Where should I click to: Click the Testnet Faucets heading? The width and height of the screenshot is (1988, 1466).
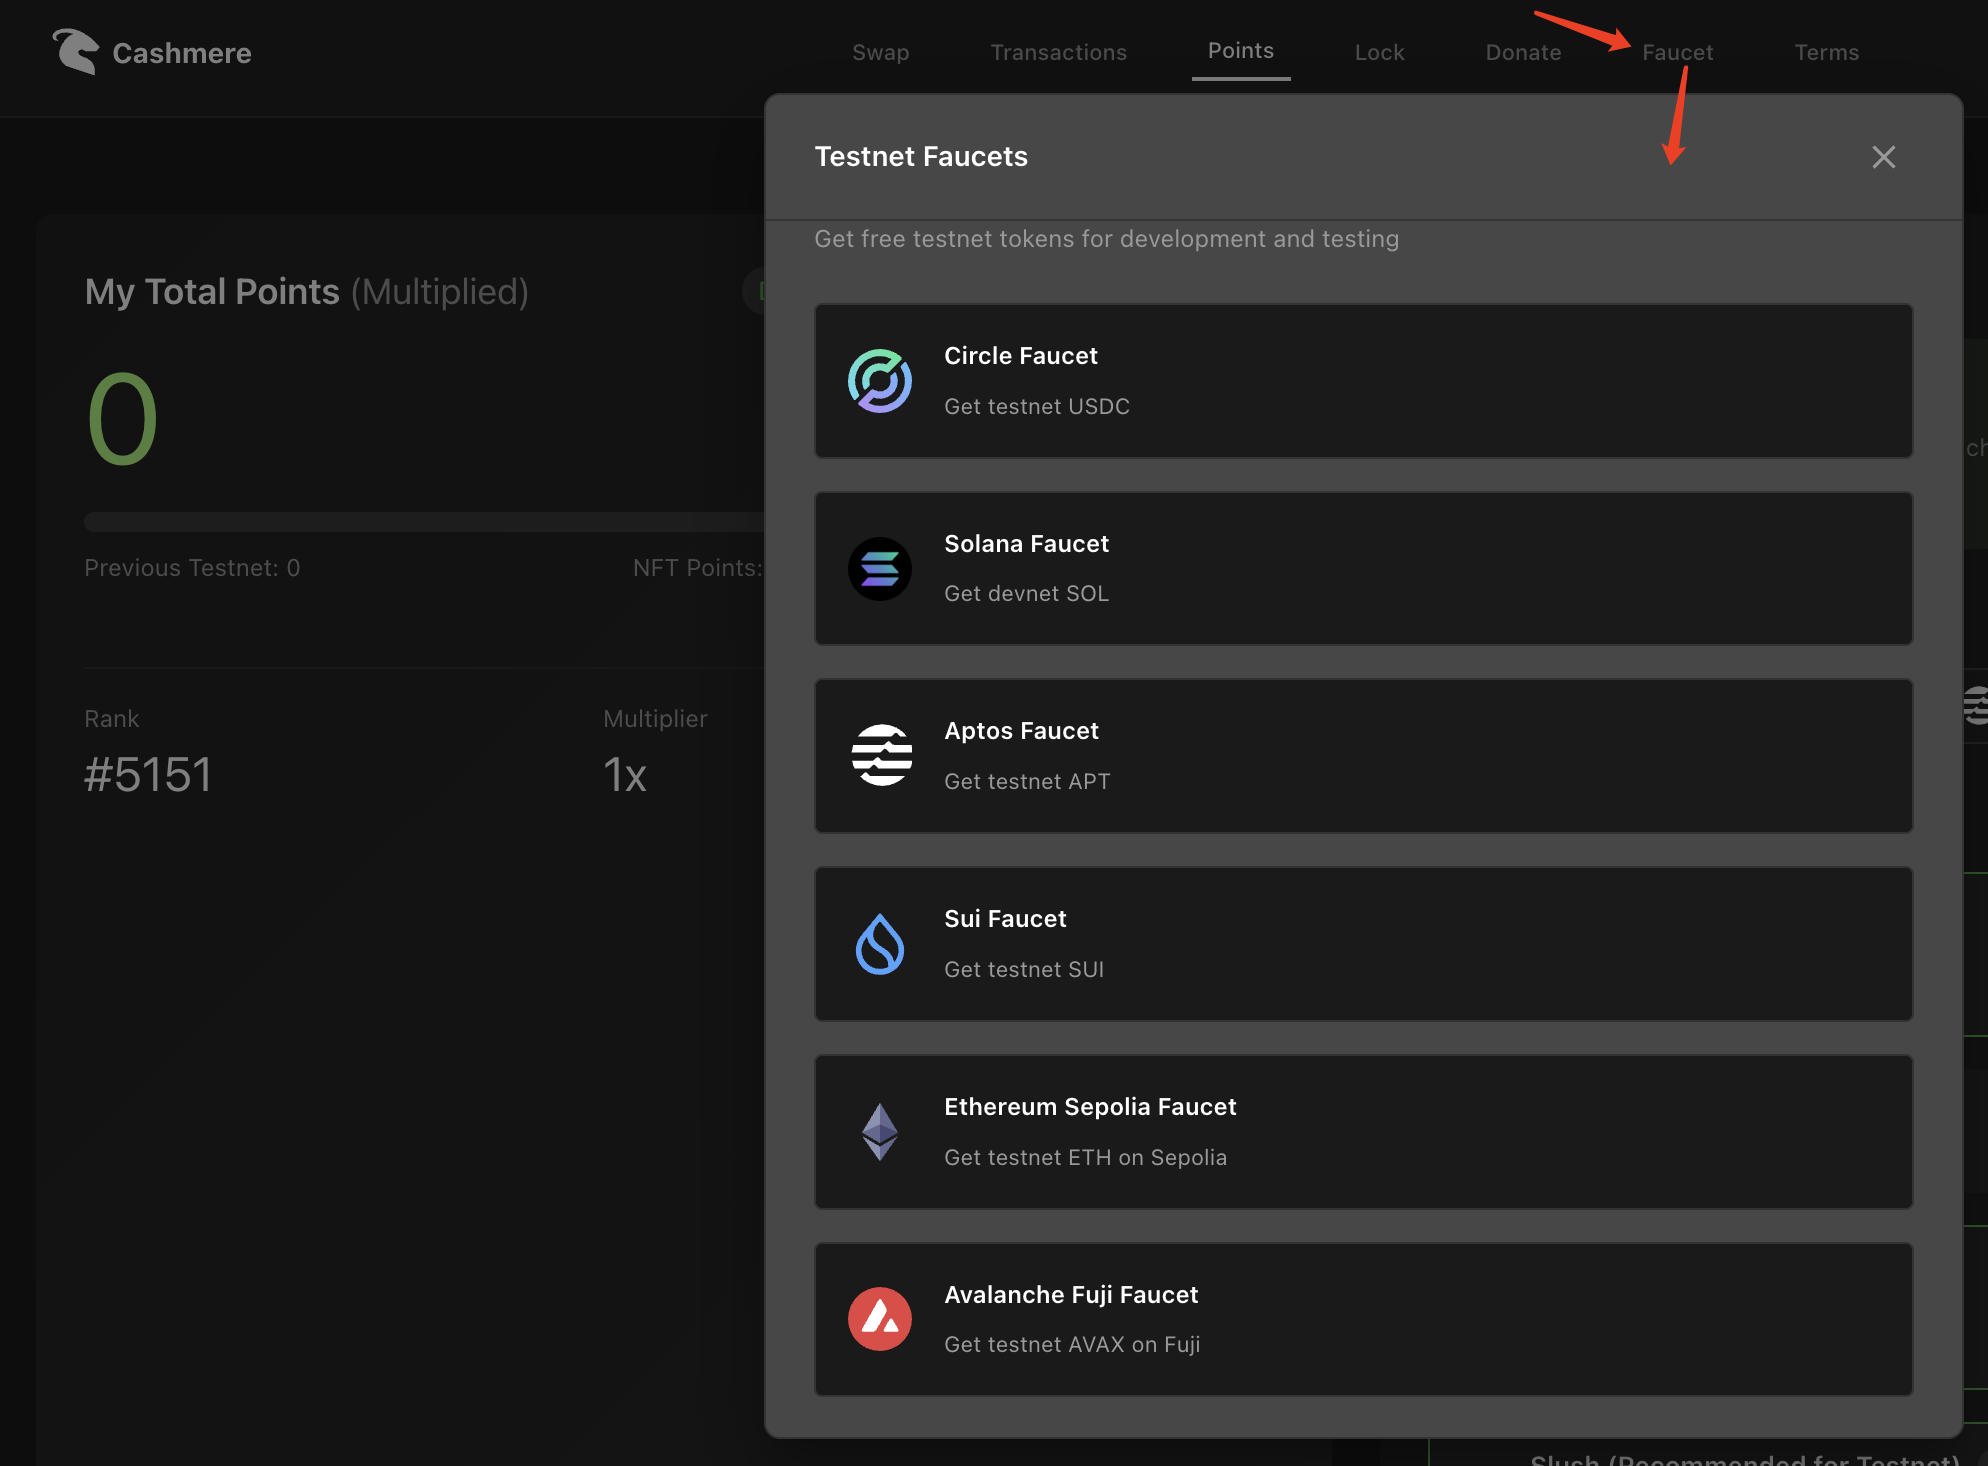921,157
